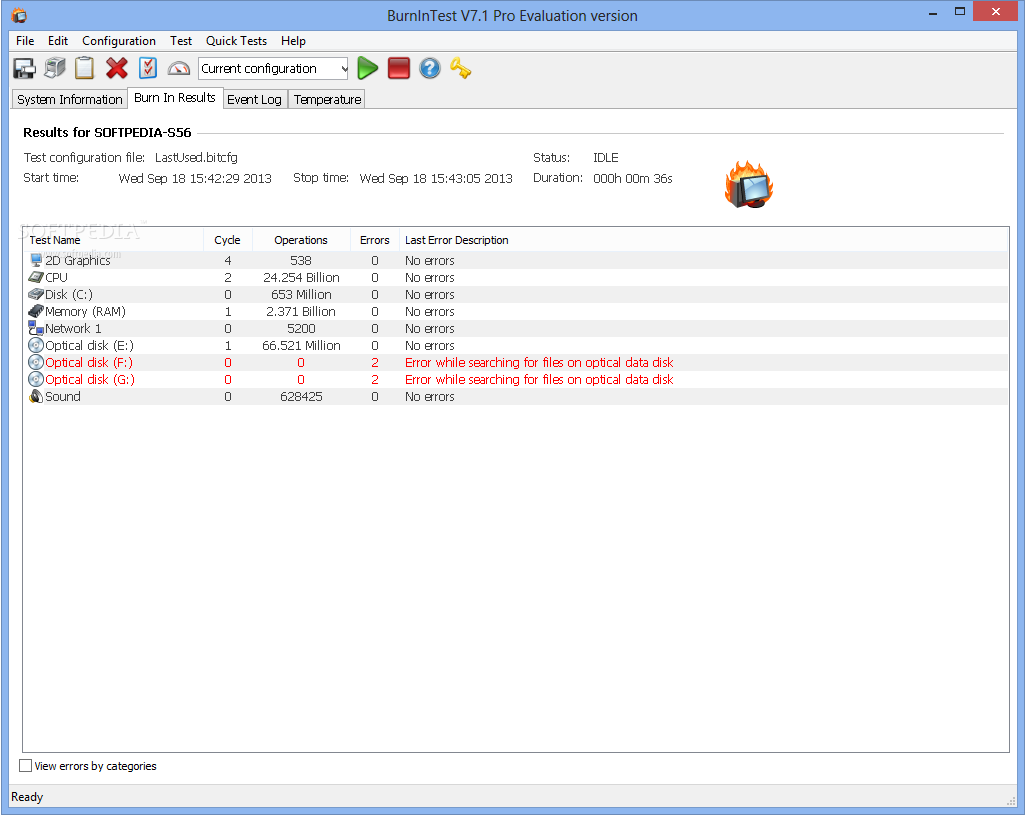Click the clipboard copy results icon

(x=85, y=68)
